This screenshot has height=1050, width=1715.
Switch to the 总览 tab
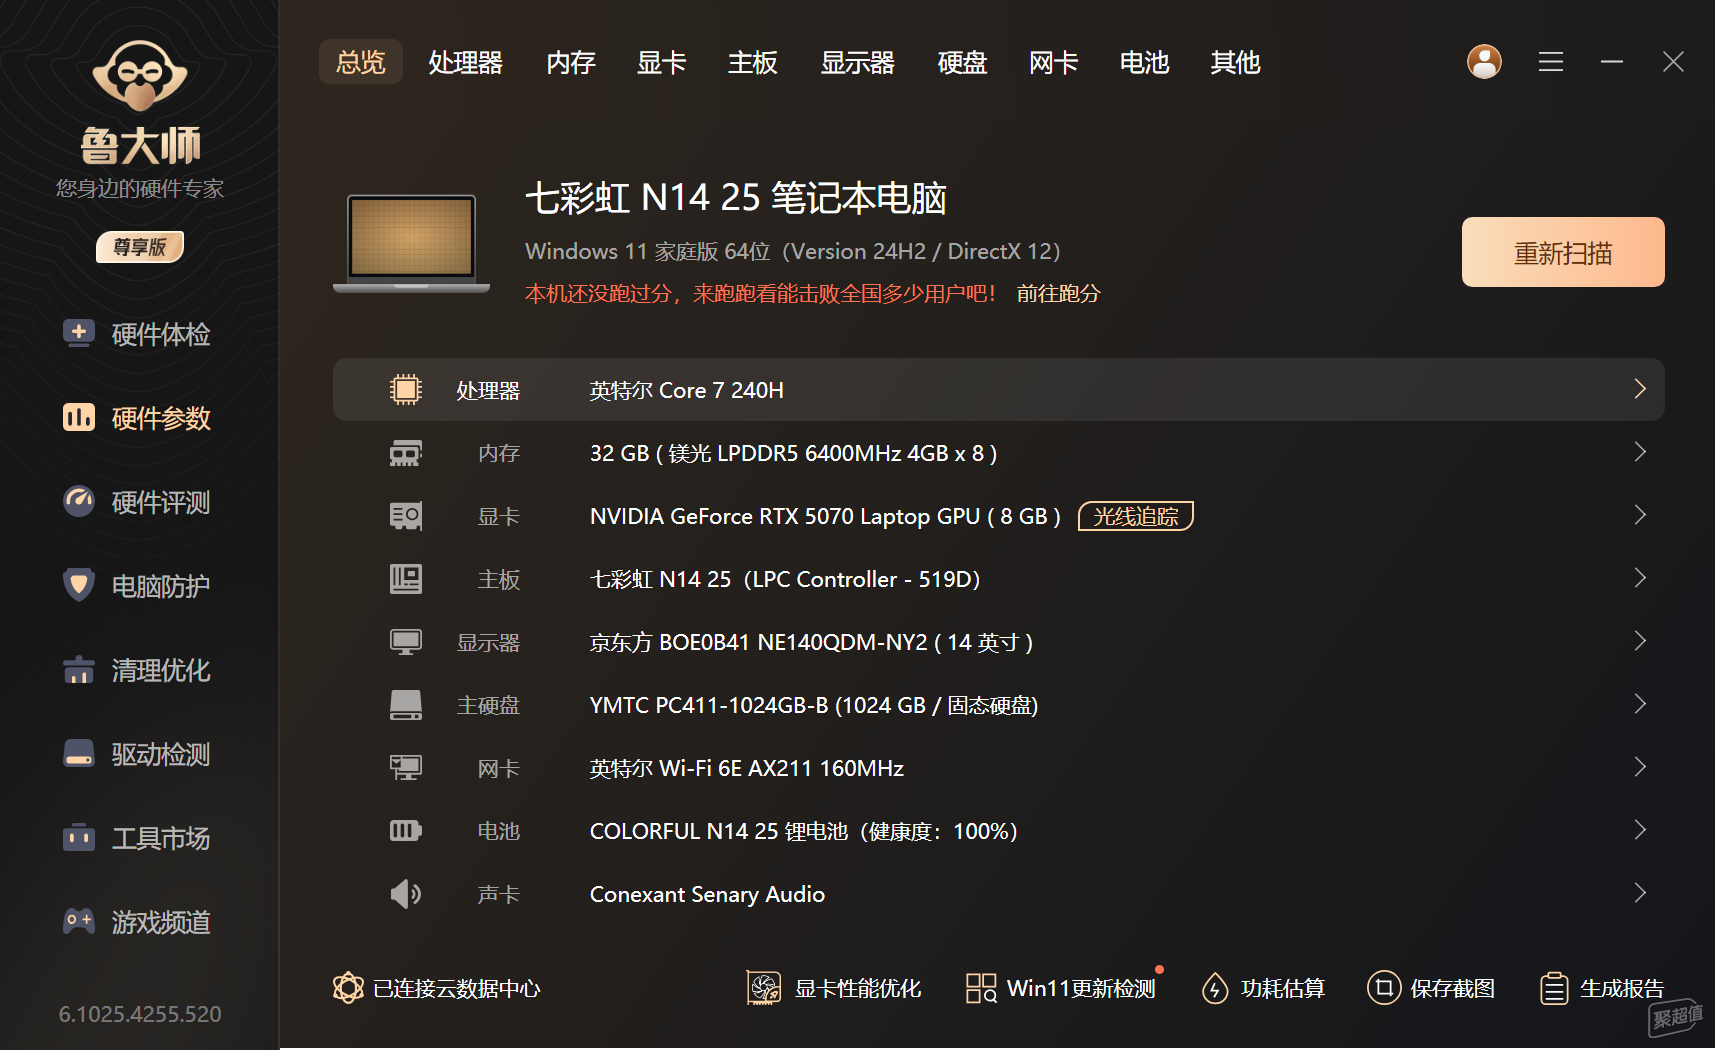click(x=361, y=62)
